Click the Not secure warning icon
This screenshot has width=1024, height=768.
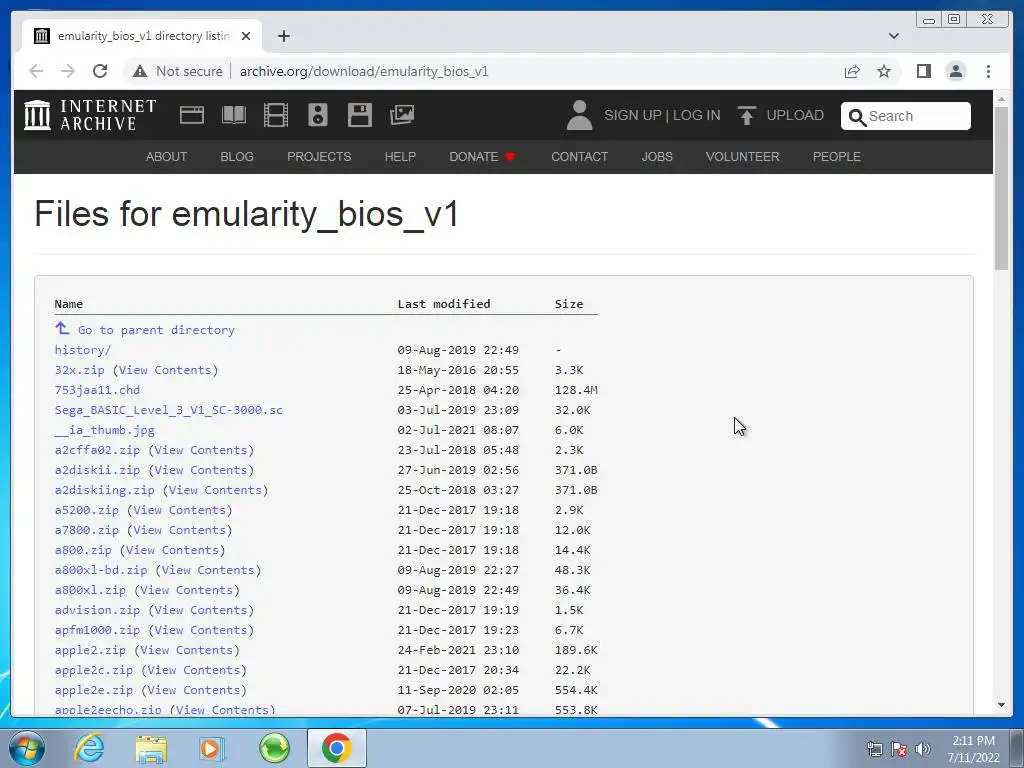(140, 71)
